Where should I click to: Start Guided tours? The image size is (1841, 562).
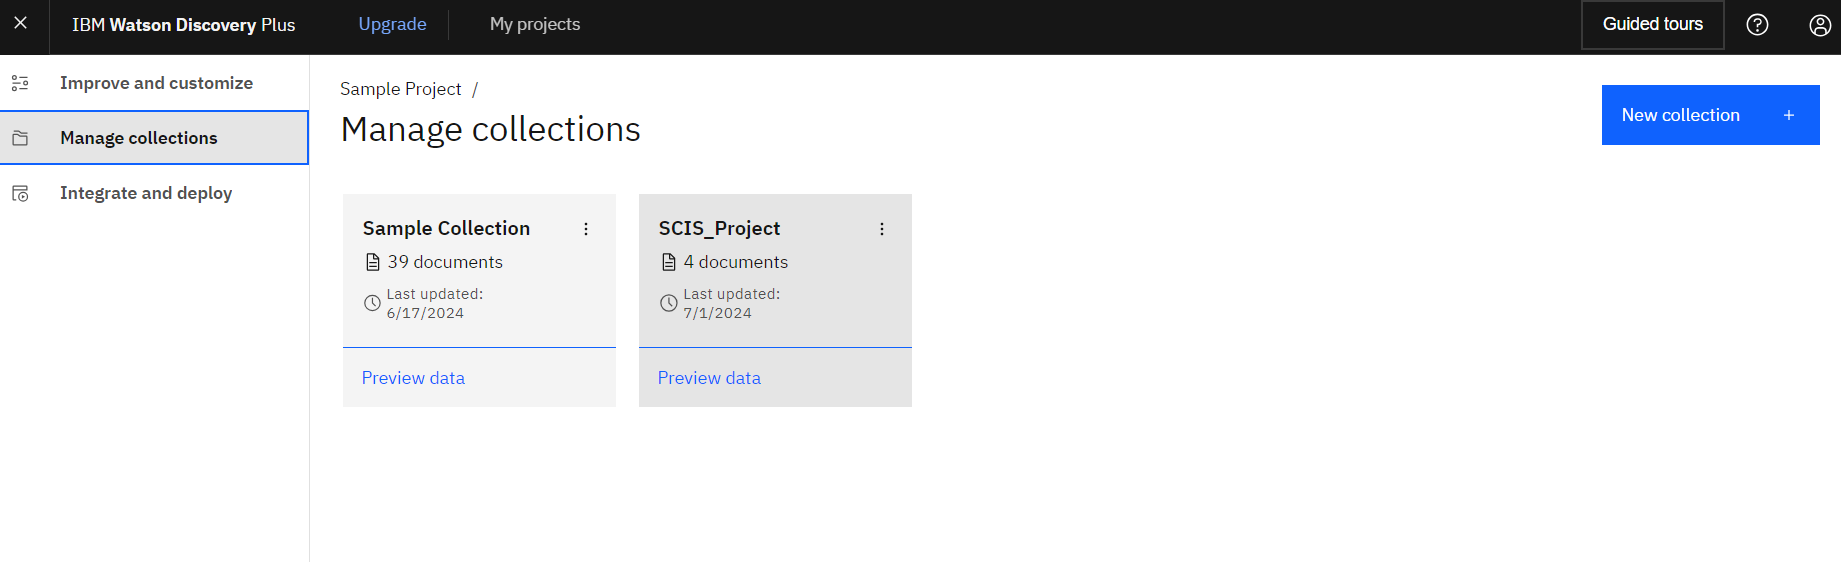(1652, 24)
